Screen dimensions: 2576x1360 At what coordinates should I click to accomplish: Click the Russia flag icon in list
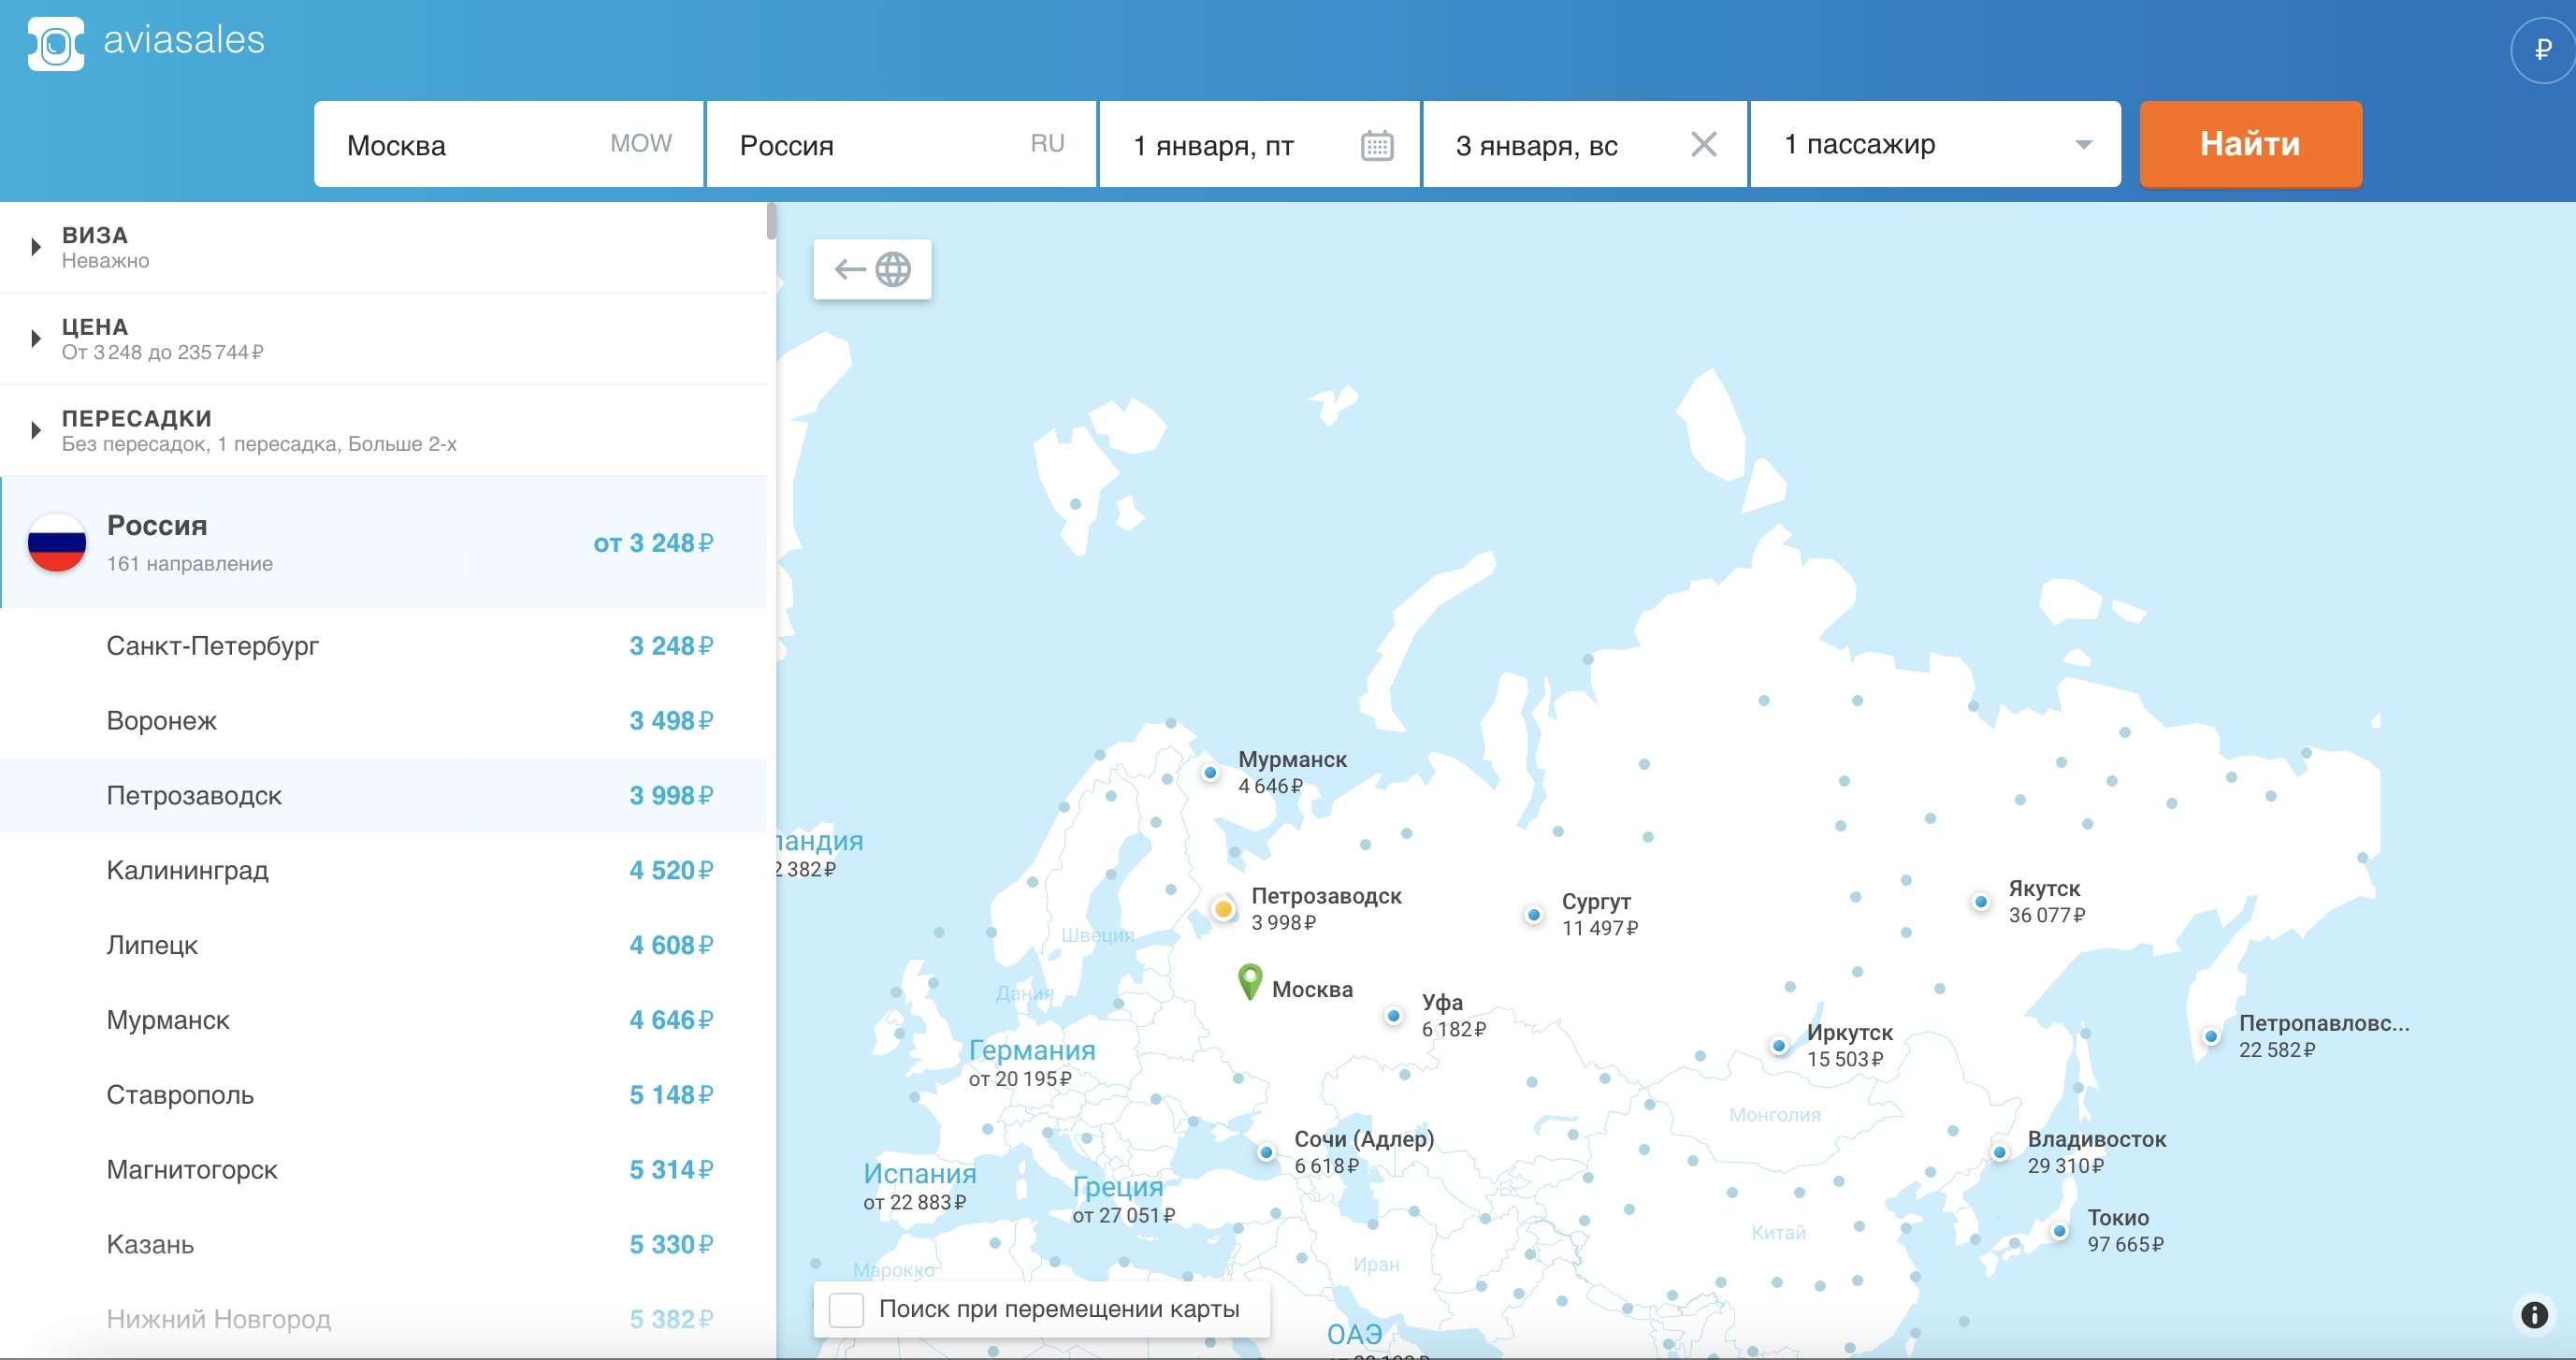(x=57, y=543)
